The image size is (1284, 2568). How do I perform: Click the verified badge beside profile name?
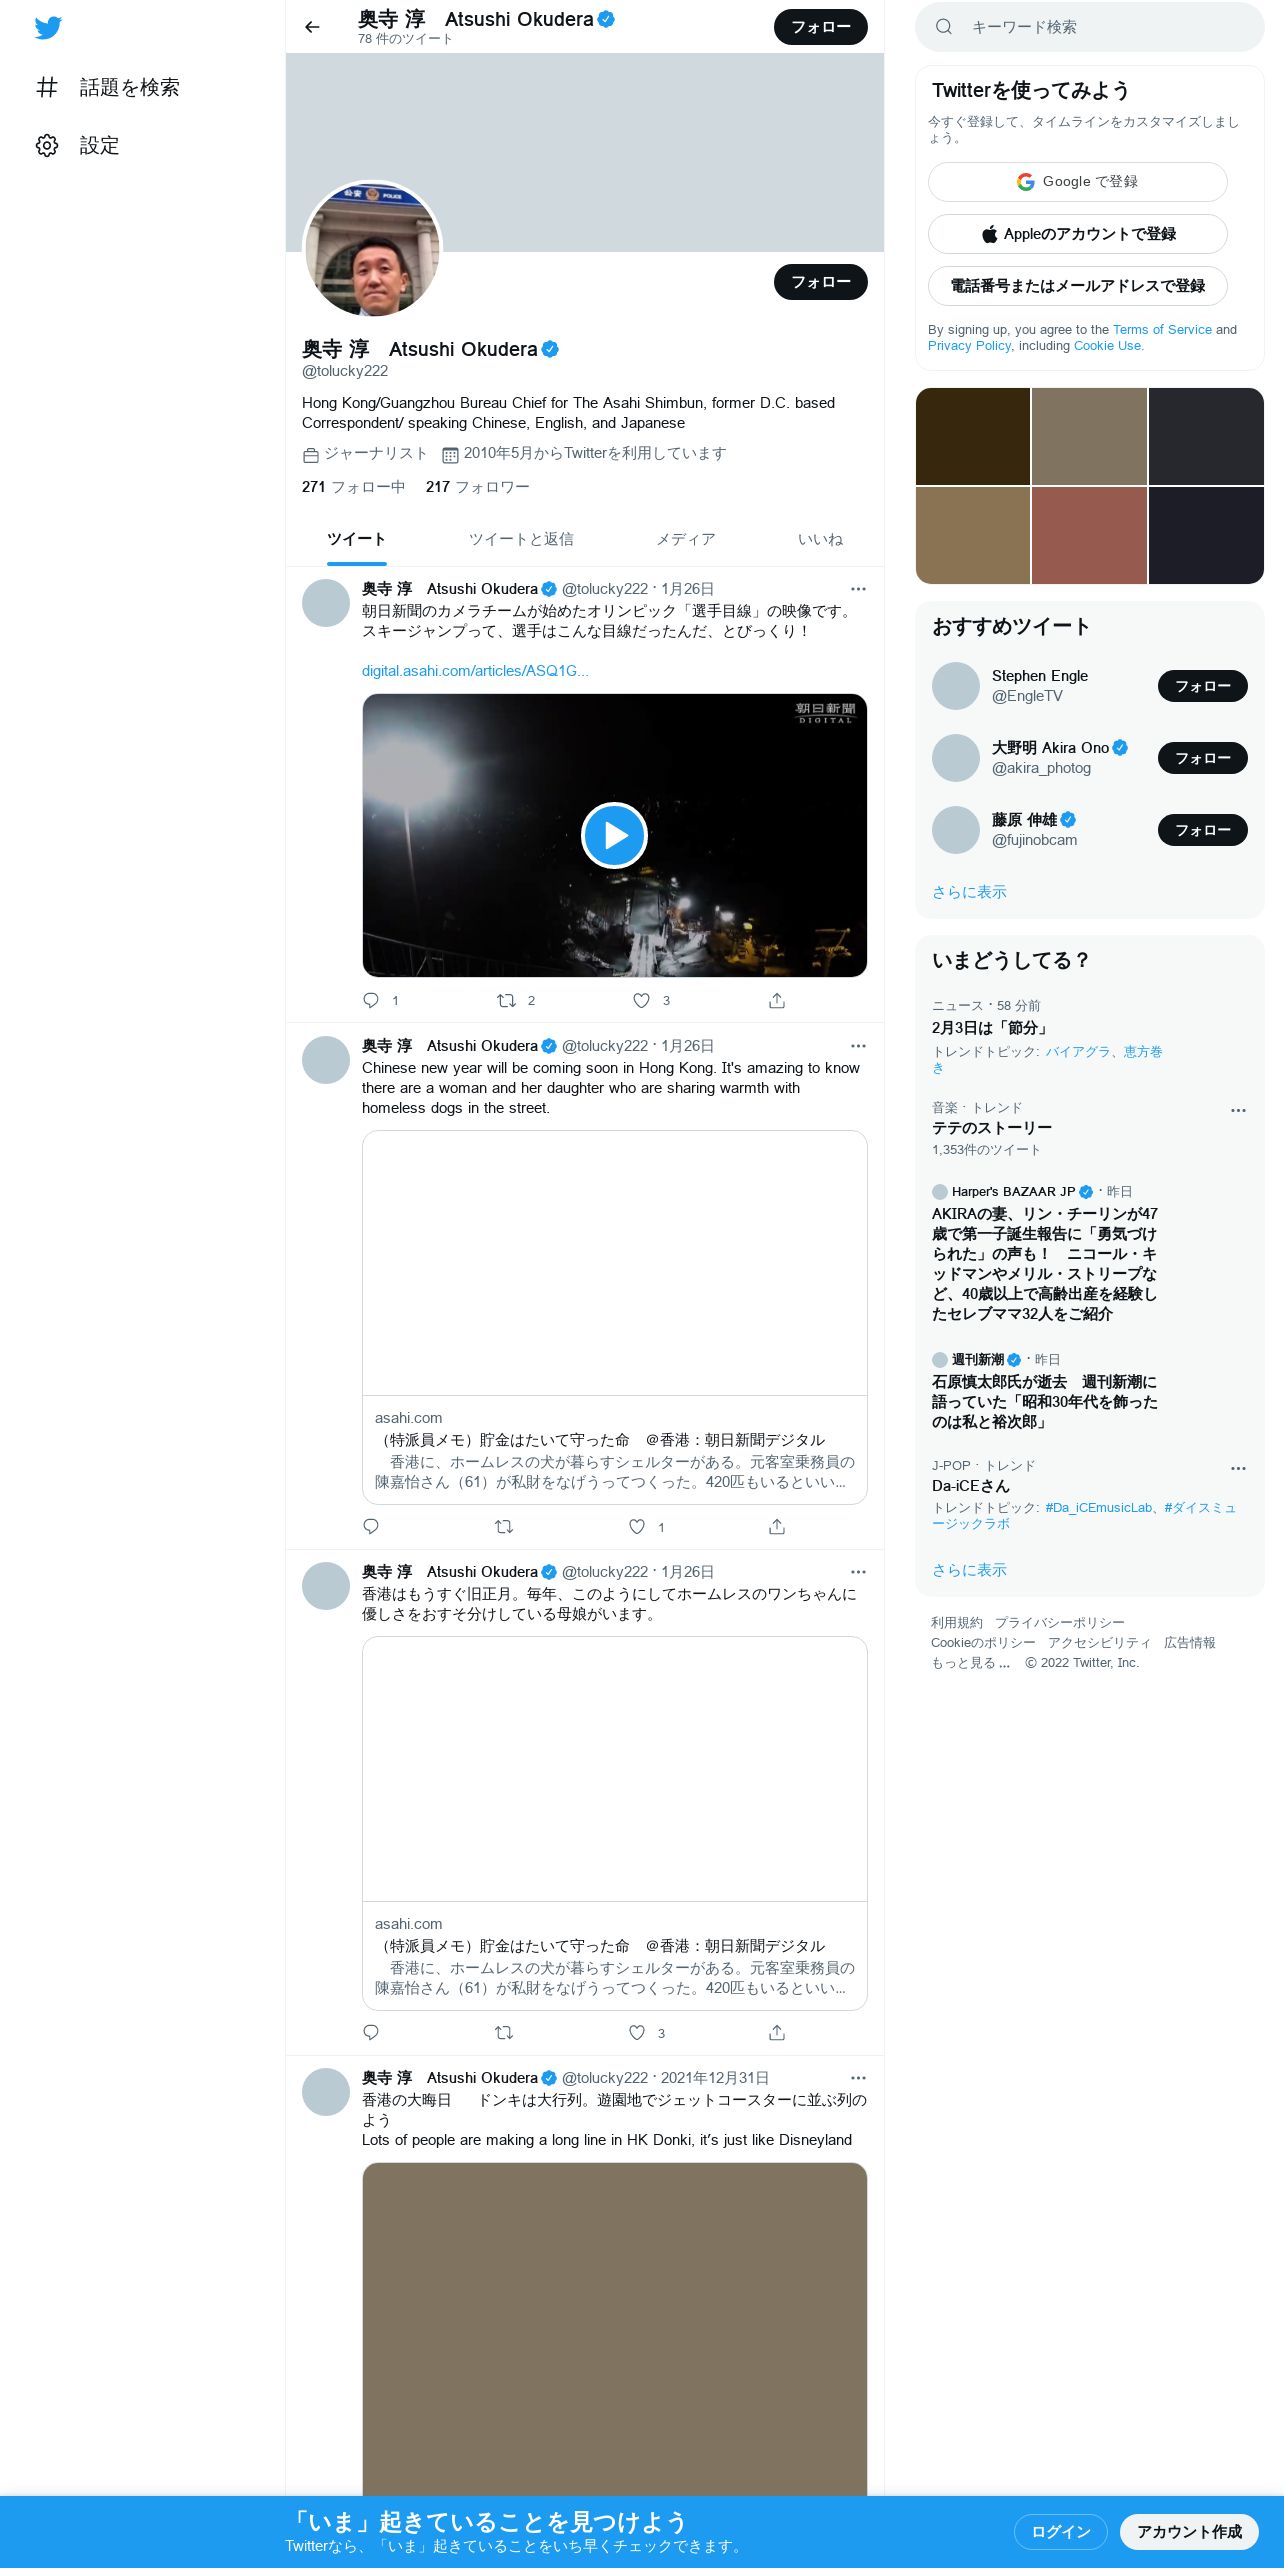click(x=550, y=349)
